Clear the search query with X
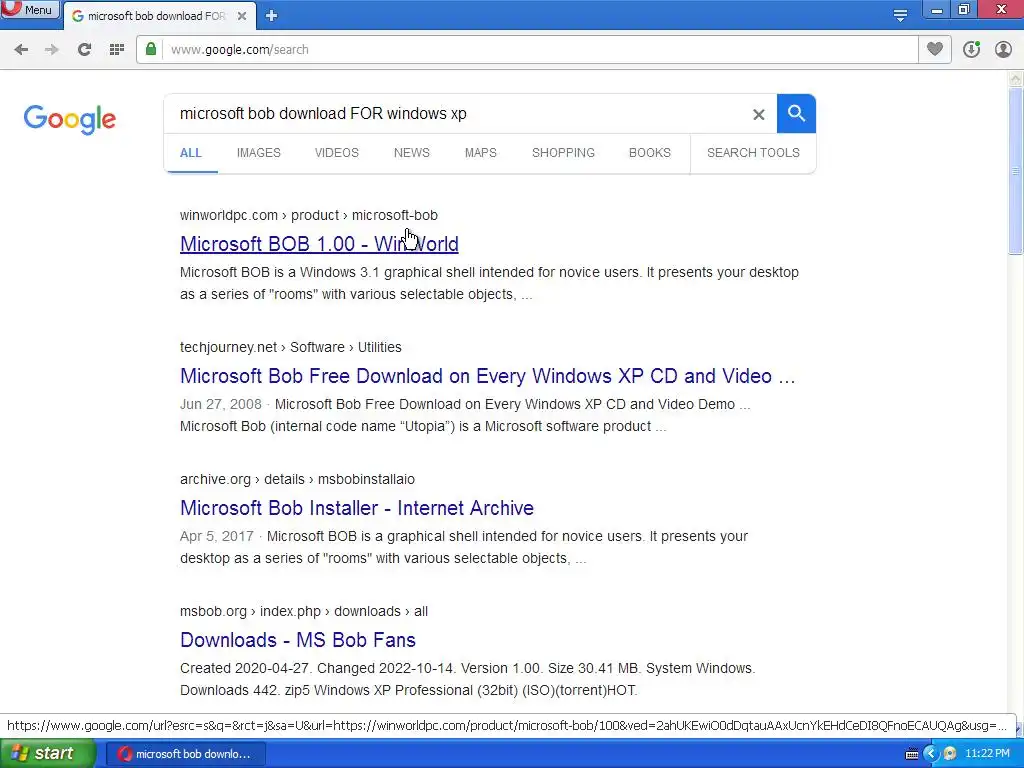Screen dimensions: 1024x768 pyautogui.click(x=758, y=115)
